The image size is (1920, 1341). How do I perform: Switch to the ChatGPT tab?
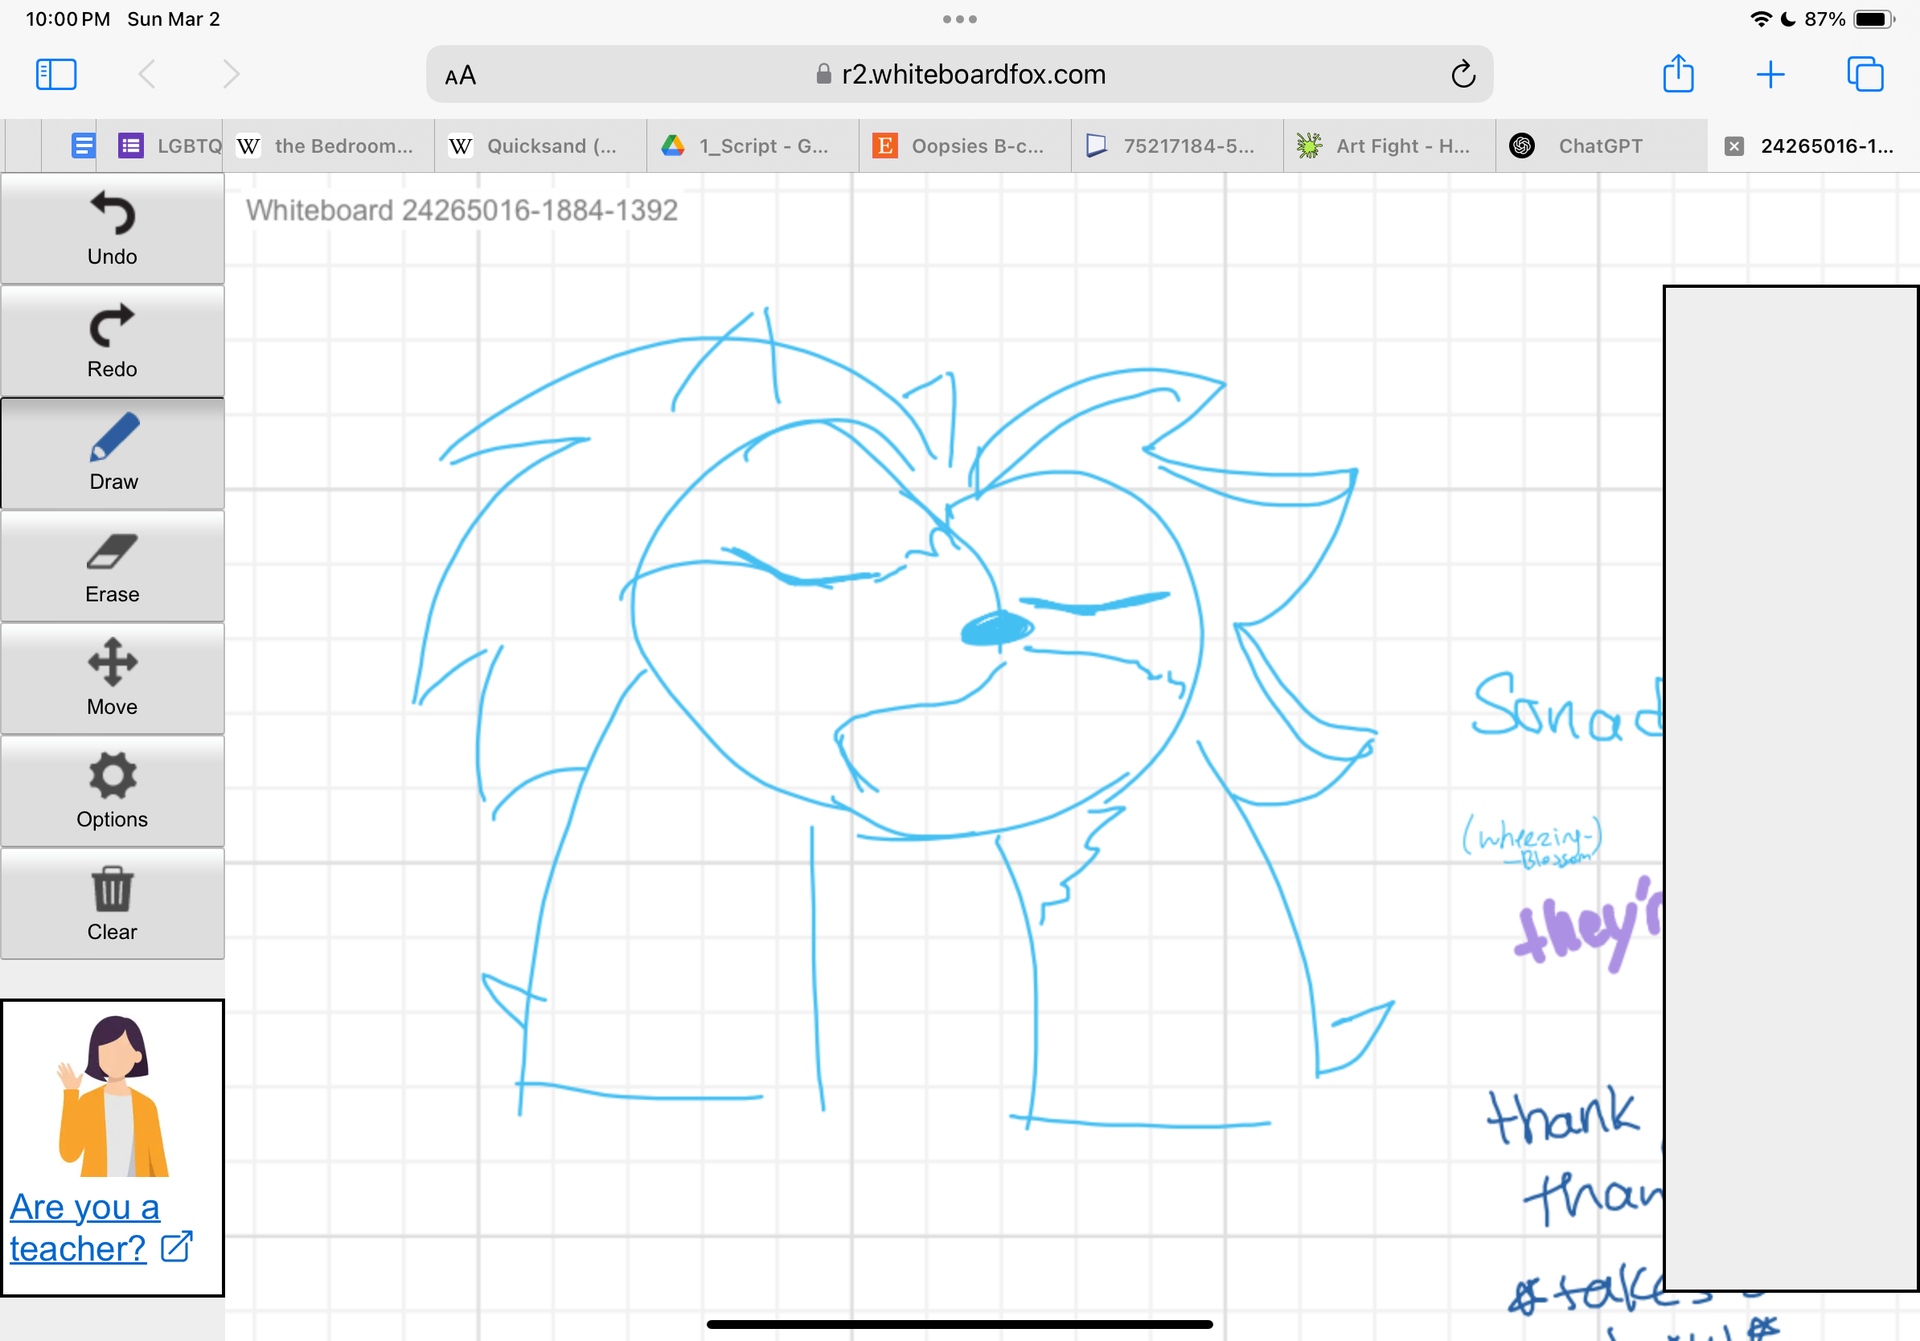1599,146
